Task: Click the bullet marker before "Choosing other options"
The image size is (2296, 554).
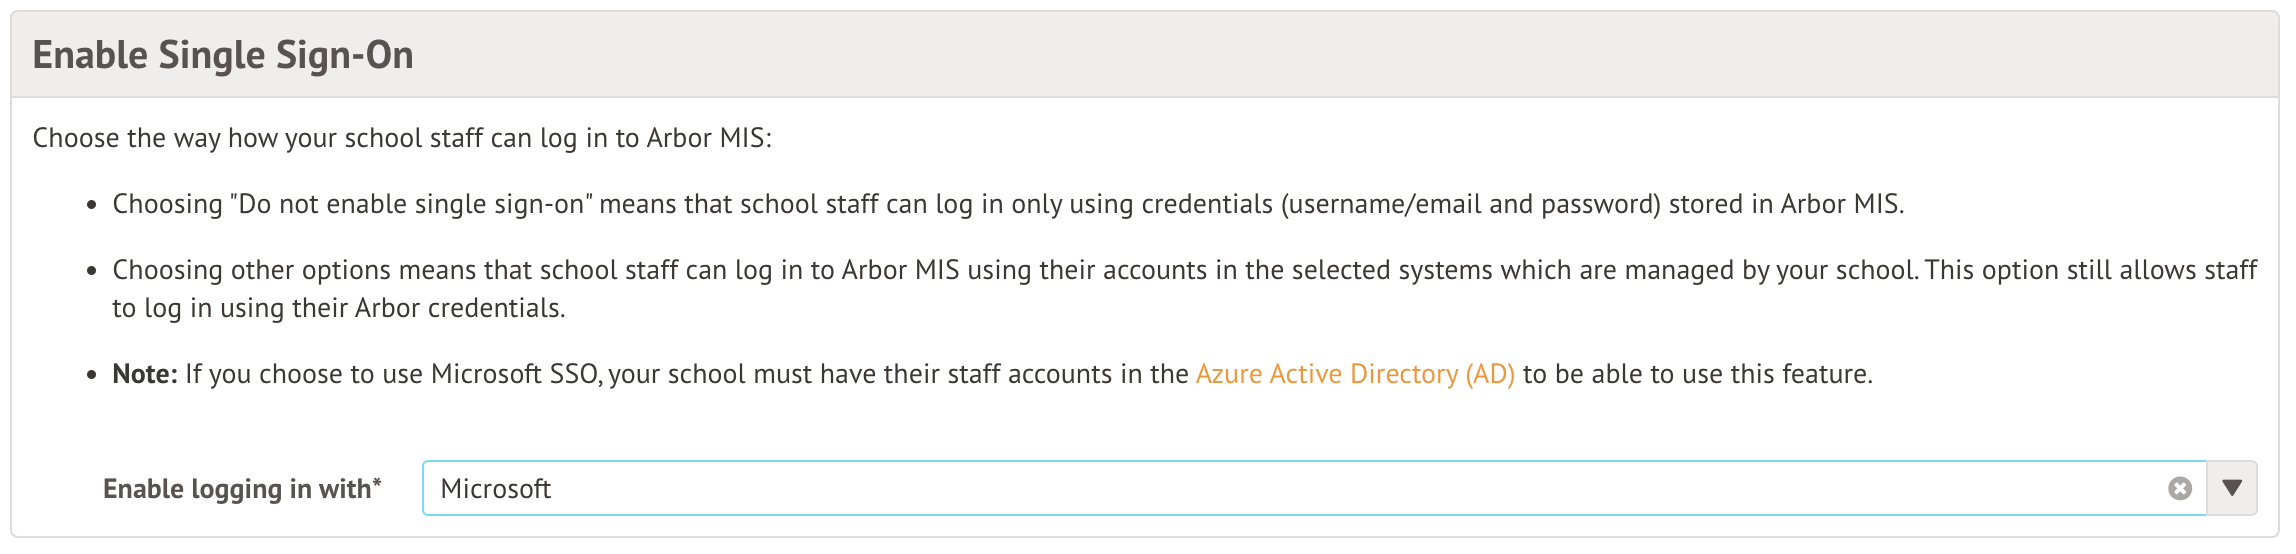Action: pyautogui.click(x=92, y=272)
